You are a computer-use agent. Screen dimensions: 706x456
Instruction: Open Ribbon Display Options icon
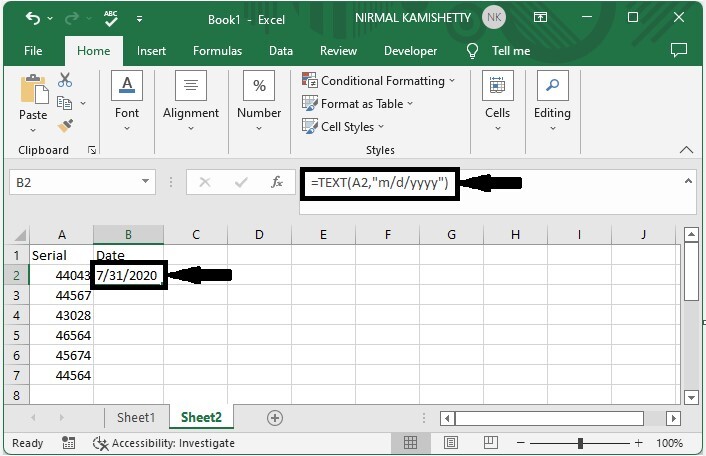click(540, 18)
